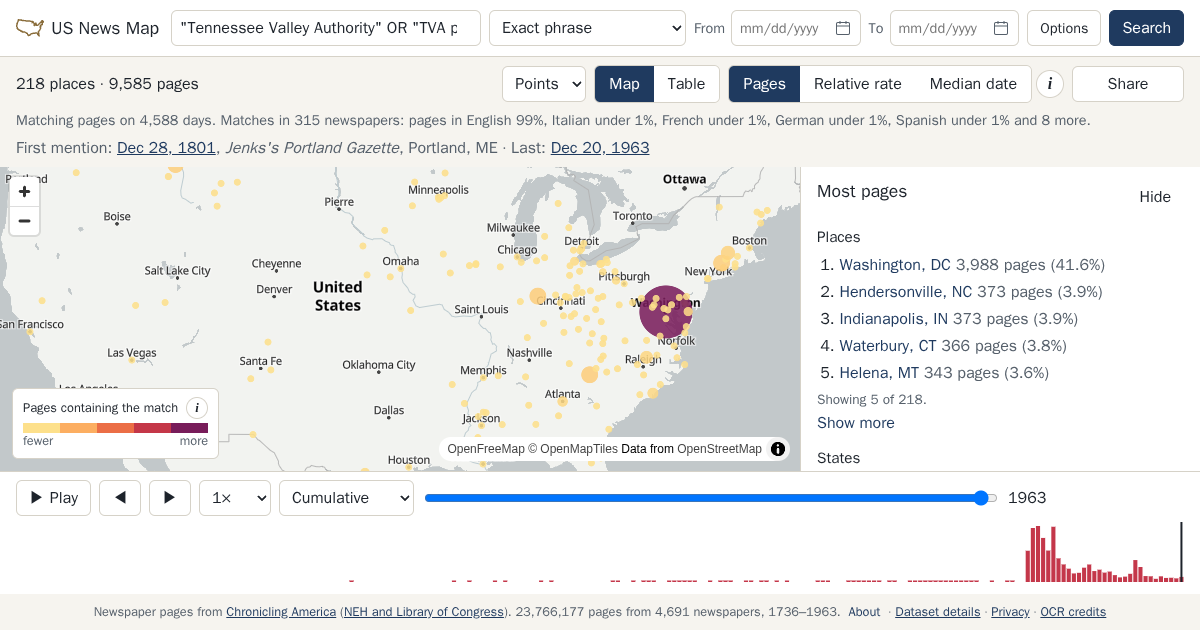Click the US News Map logo icon
Image resolution: width=1200 pixels, height=630 pixels.
point(30,28)
